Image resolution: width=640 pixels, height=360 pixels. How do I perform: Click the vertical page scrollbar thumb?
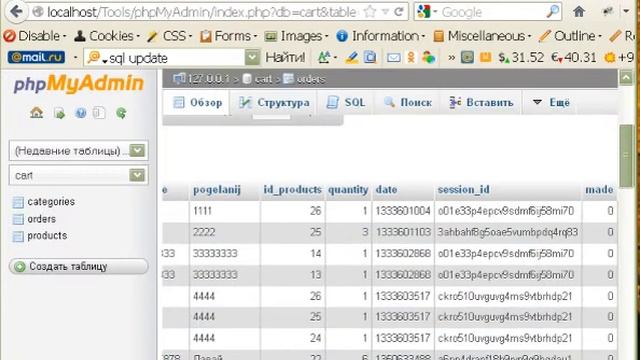[x=626, y=156]
